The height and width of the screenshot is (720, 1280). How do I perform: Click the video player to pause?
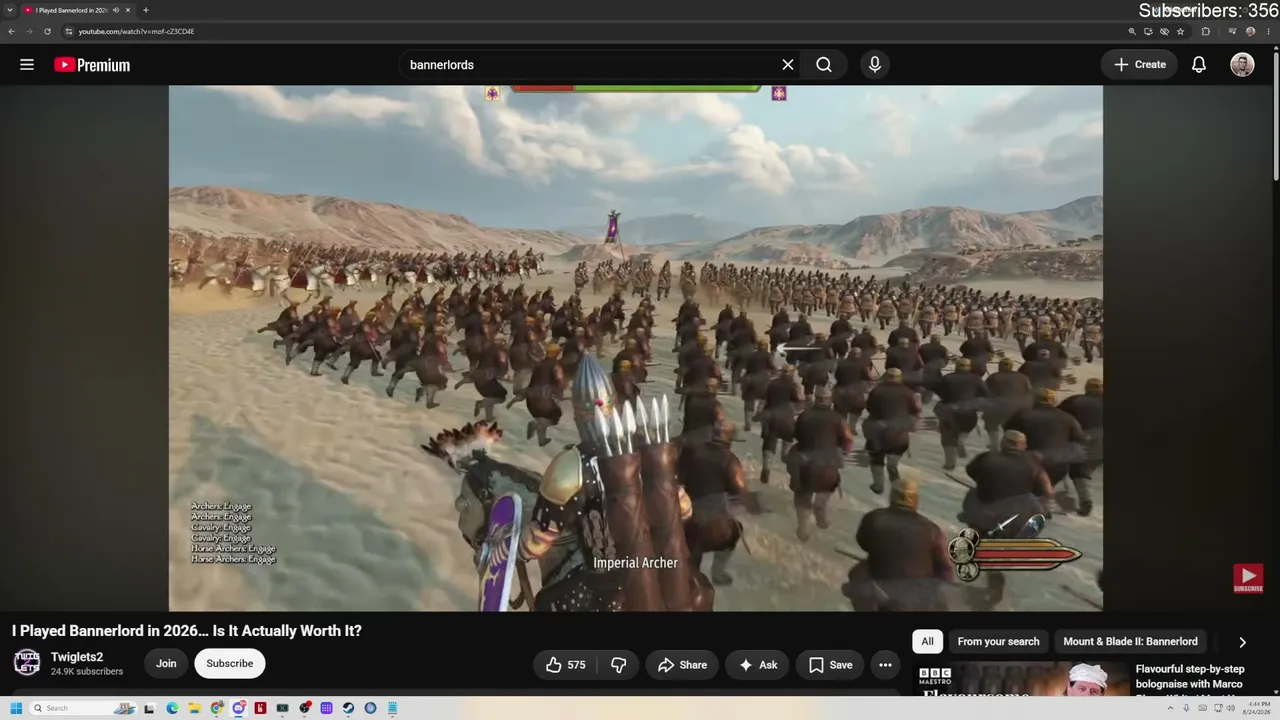pos(636,348)
